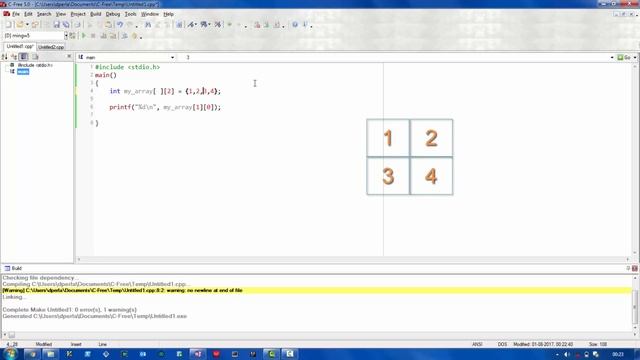Open the dropdown arrow next to Go button

pyautogui.click(x=635, y=58)
